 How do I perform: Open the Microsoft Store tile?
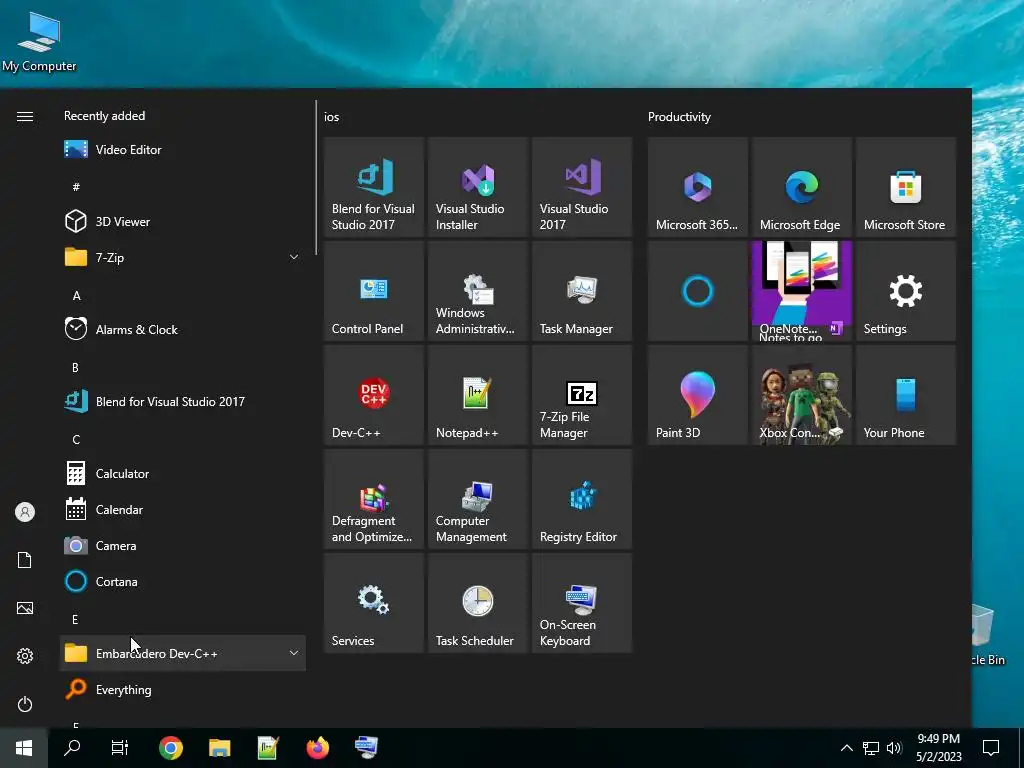point(906,187)
